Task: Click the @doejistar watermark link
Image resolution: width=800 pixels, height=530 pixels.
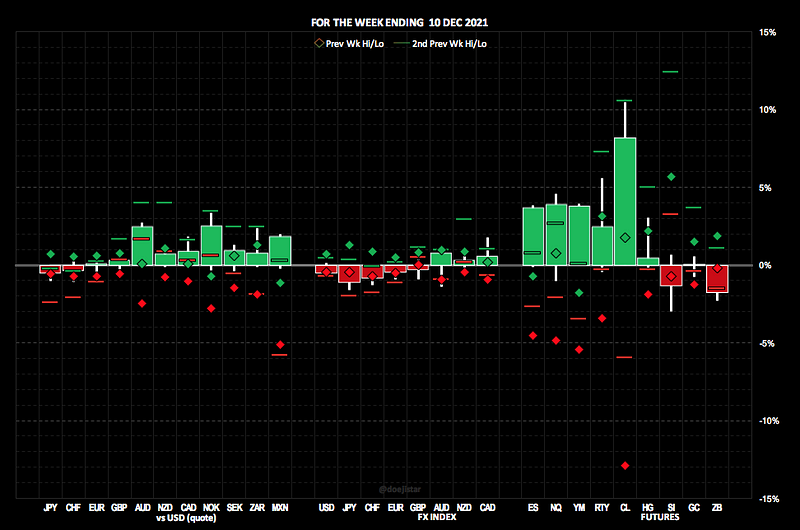Action: pos(400,489)
